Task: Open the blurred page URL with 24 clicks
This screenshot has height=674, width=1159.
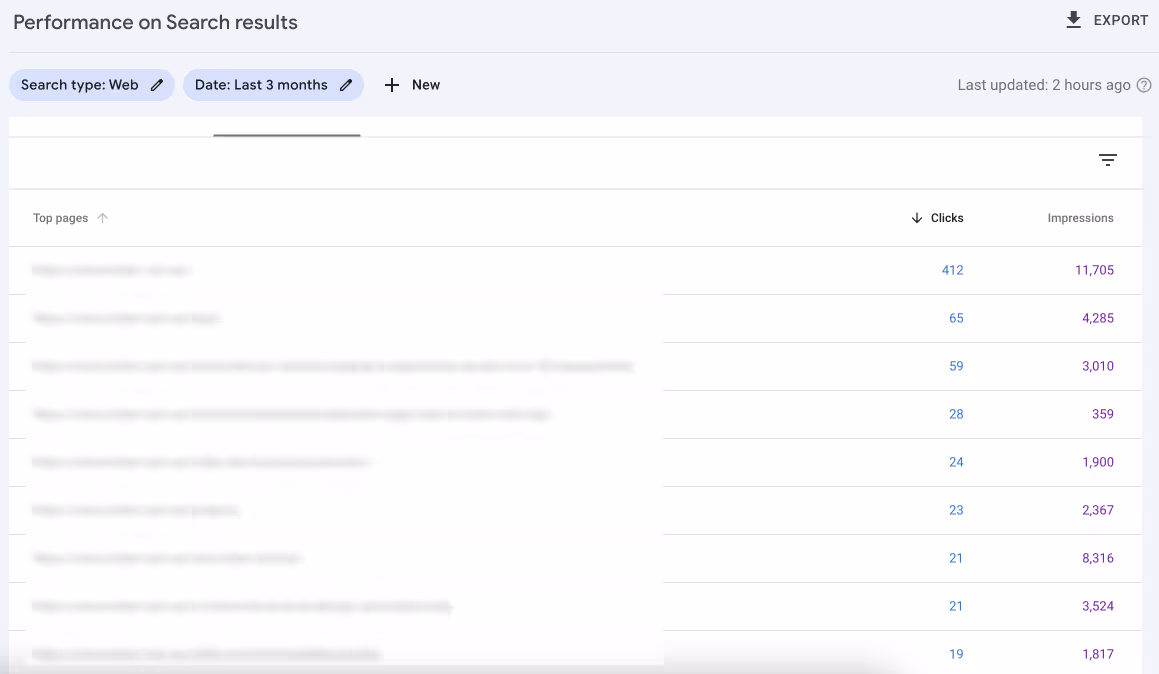Action: point(202,463)
